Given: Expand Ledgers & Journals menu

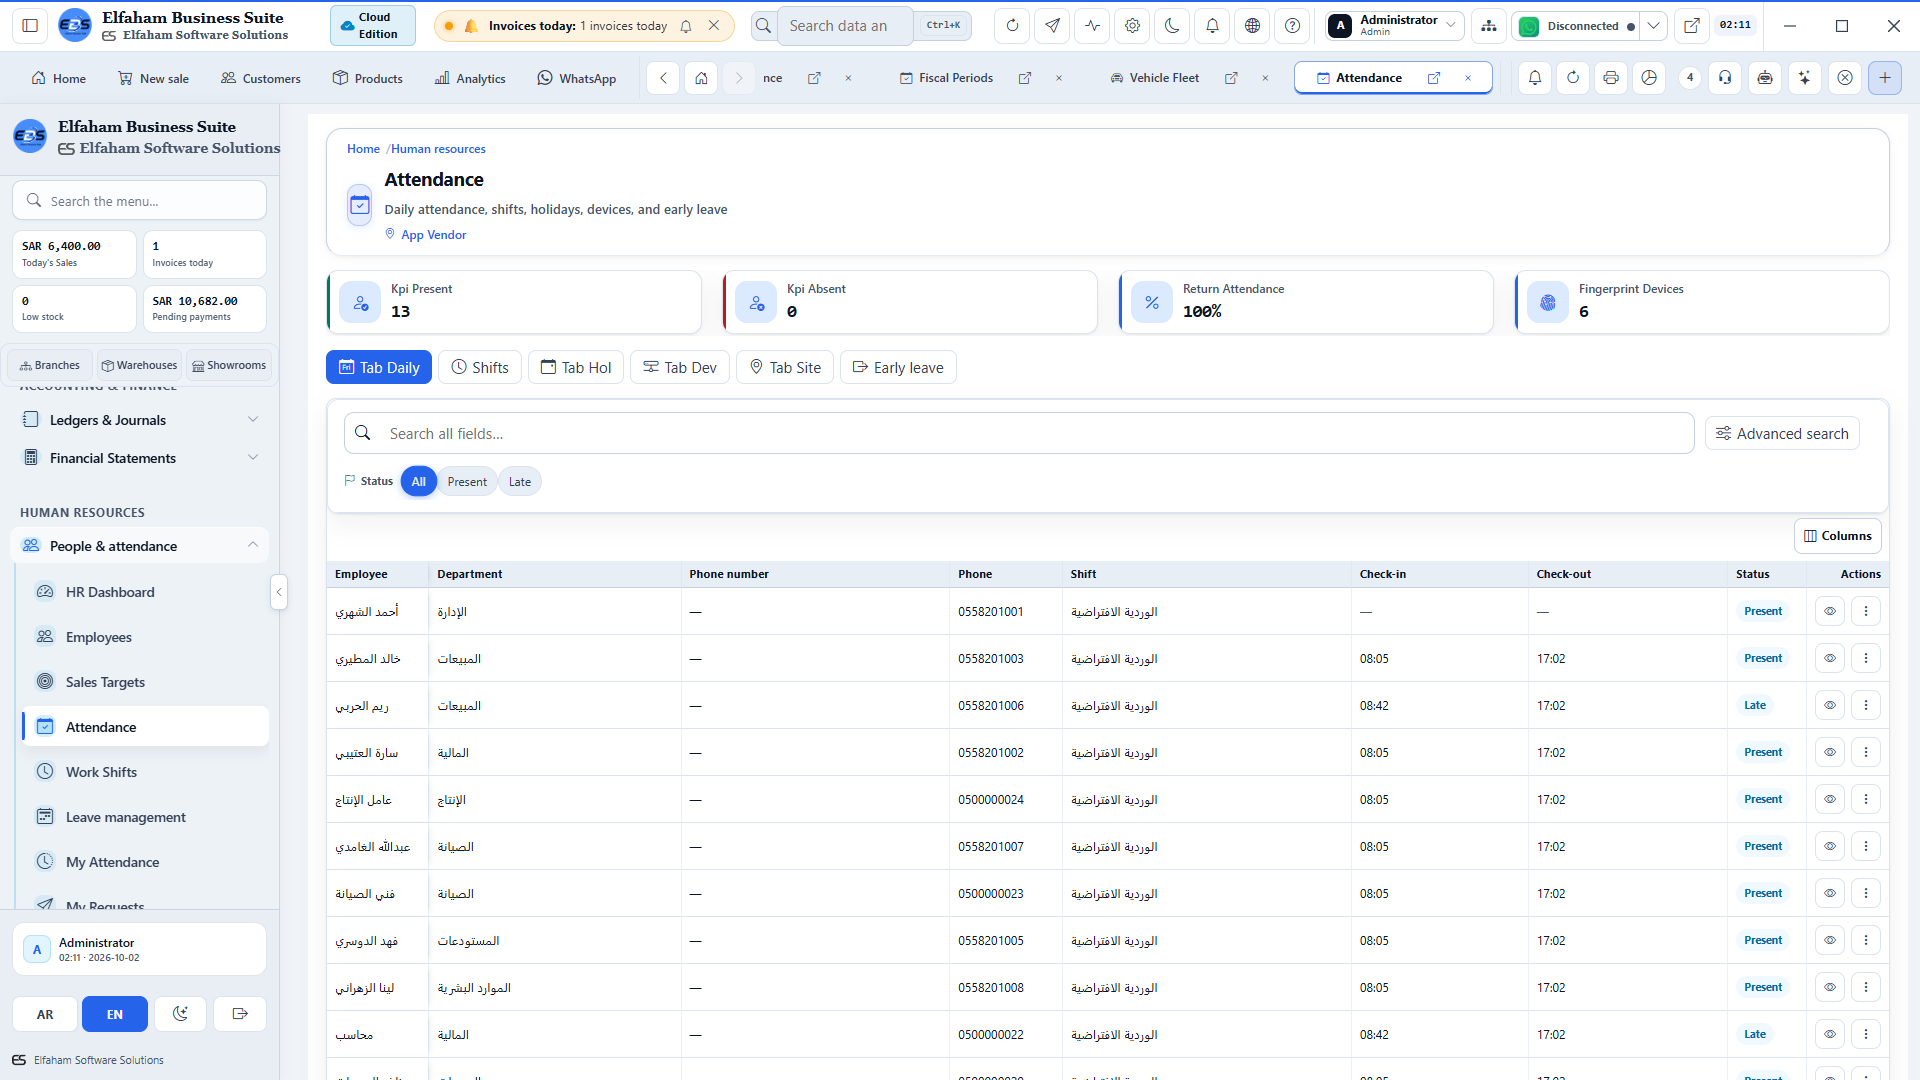Looking at the screenshot, I should pyautogui.click(x=140, y=420).
